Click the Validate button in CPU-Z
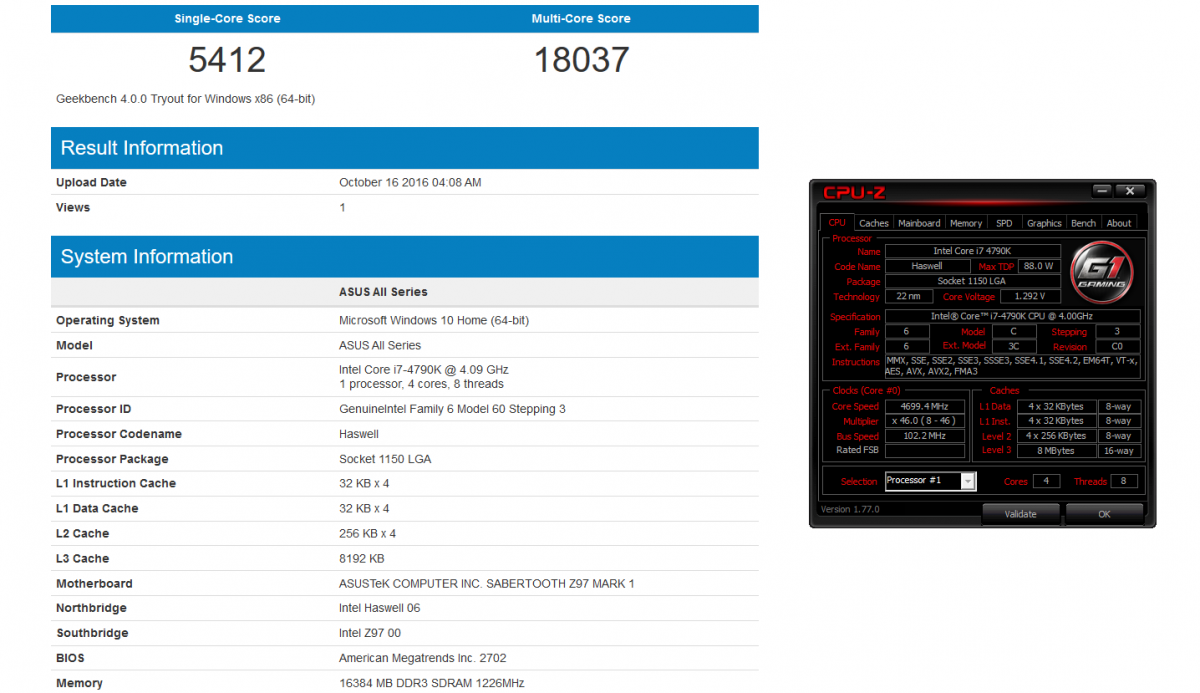This screenshot has width=1200, height=693. click(1020, 514)
